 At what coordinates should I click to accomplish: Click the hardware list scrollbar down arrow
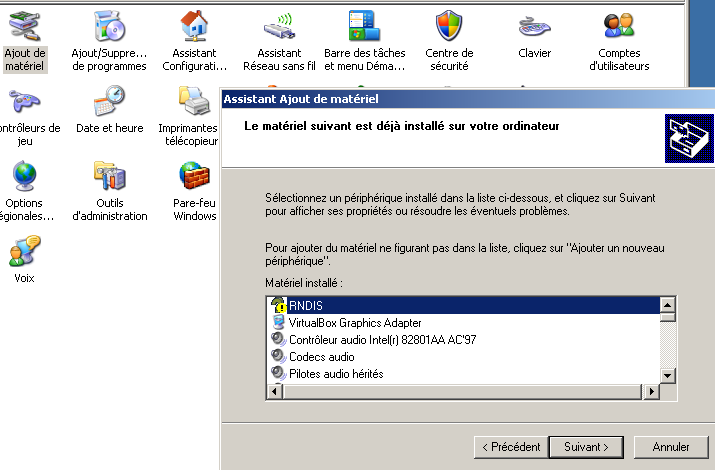click(669, 375)
